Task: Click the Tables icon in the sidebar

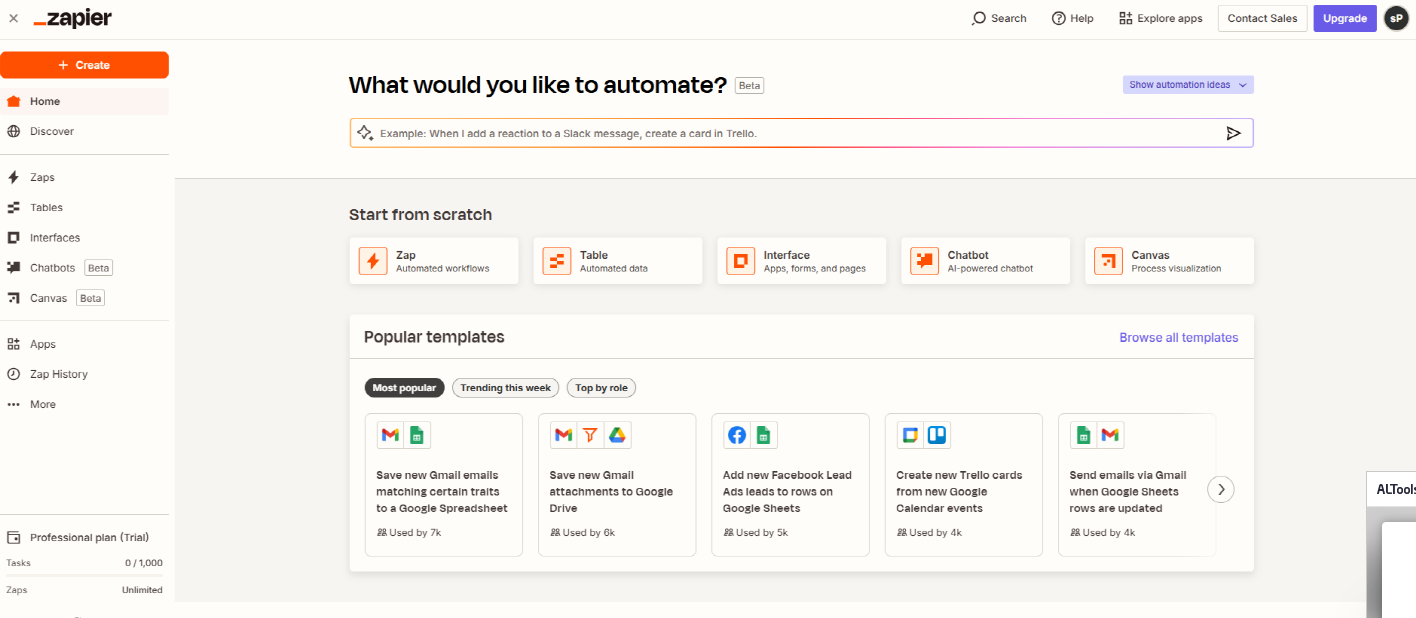Action: (13, 207)
